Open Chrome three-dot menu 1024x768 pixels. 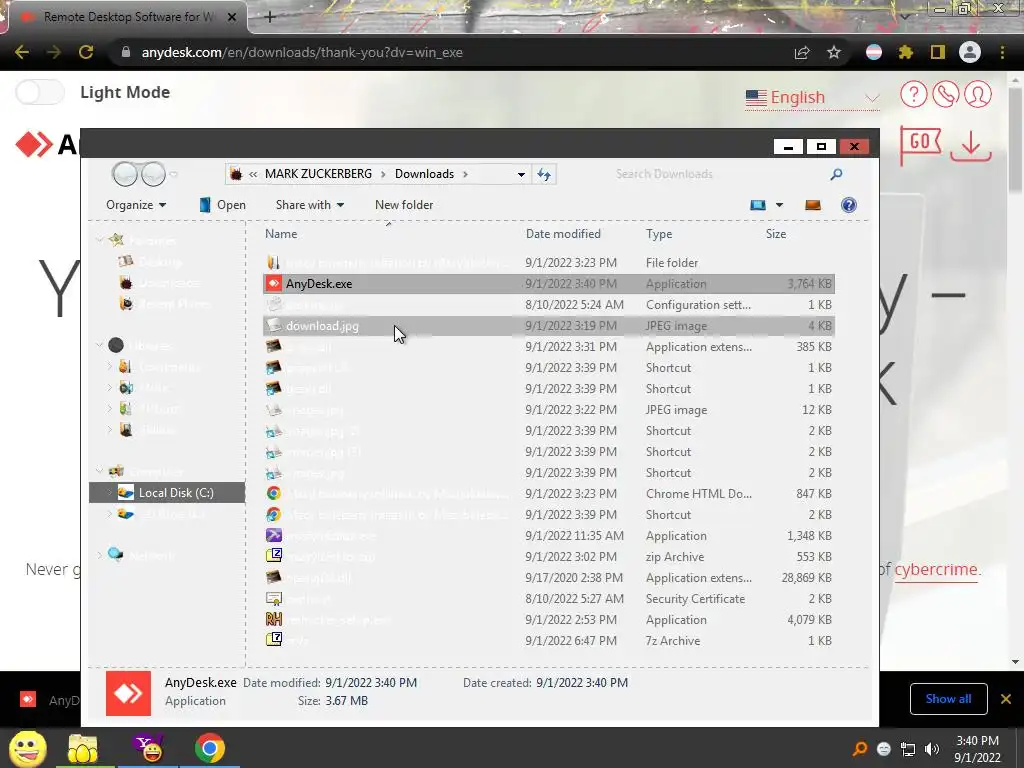[1002, 52]
